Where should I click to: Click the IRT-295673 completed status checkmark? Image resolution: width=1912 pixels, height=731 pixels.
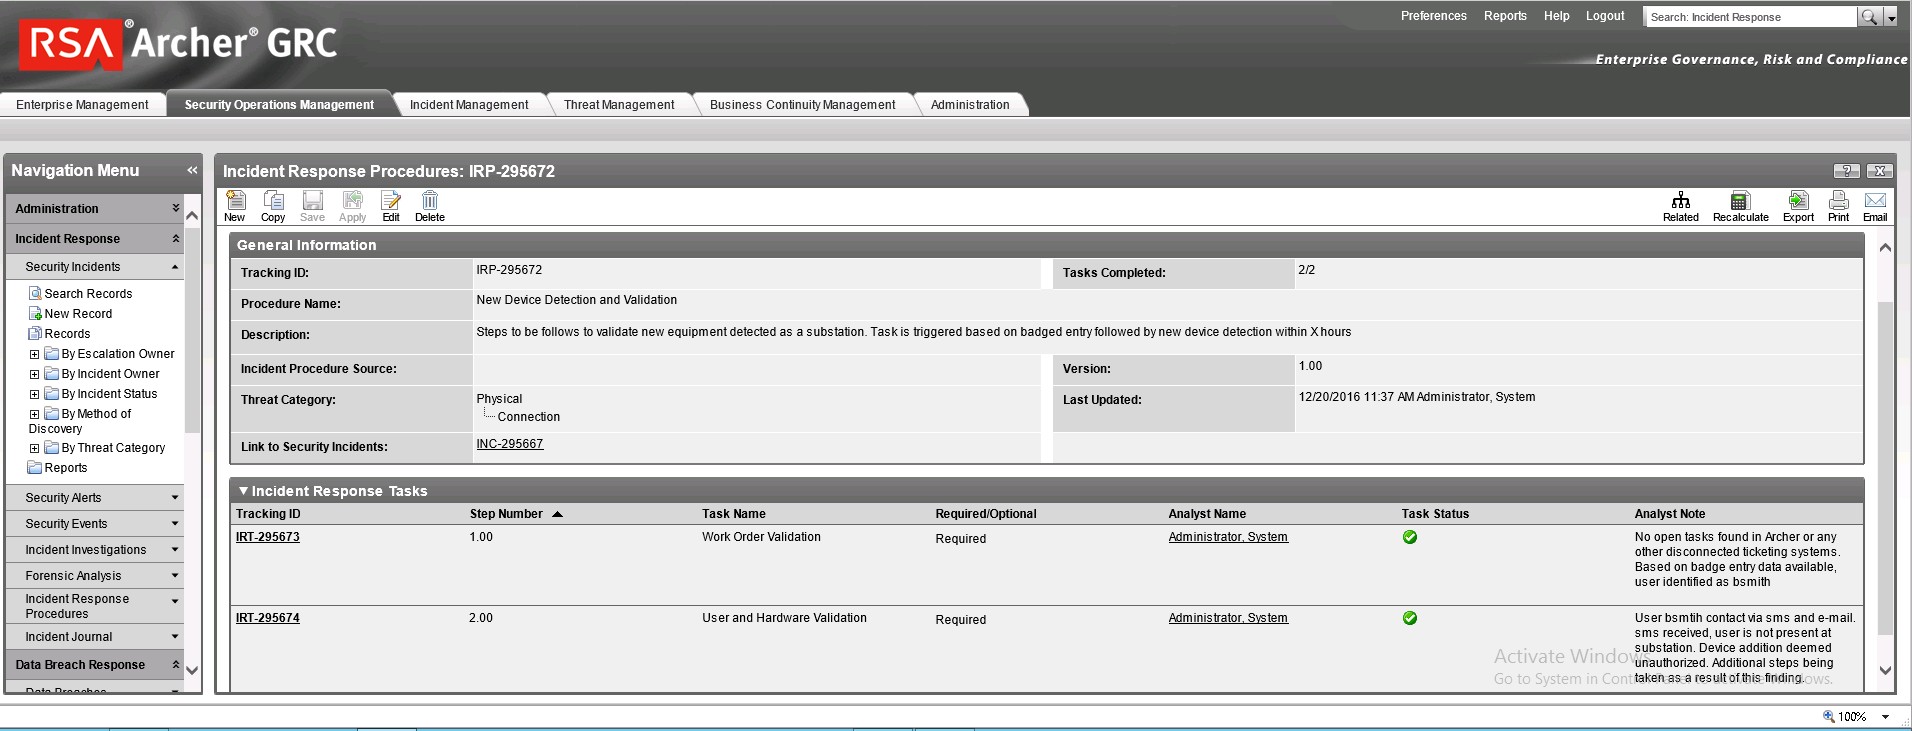[x=1410, y=537]
